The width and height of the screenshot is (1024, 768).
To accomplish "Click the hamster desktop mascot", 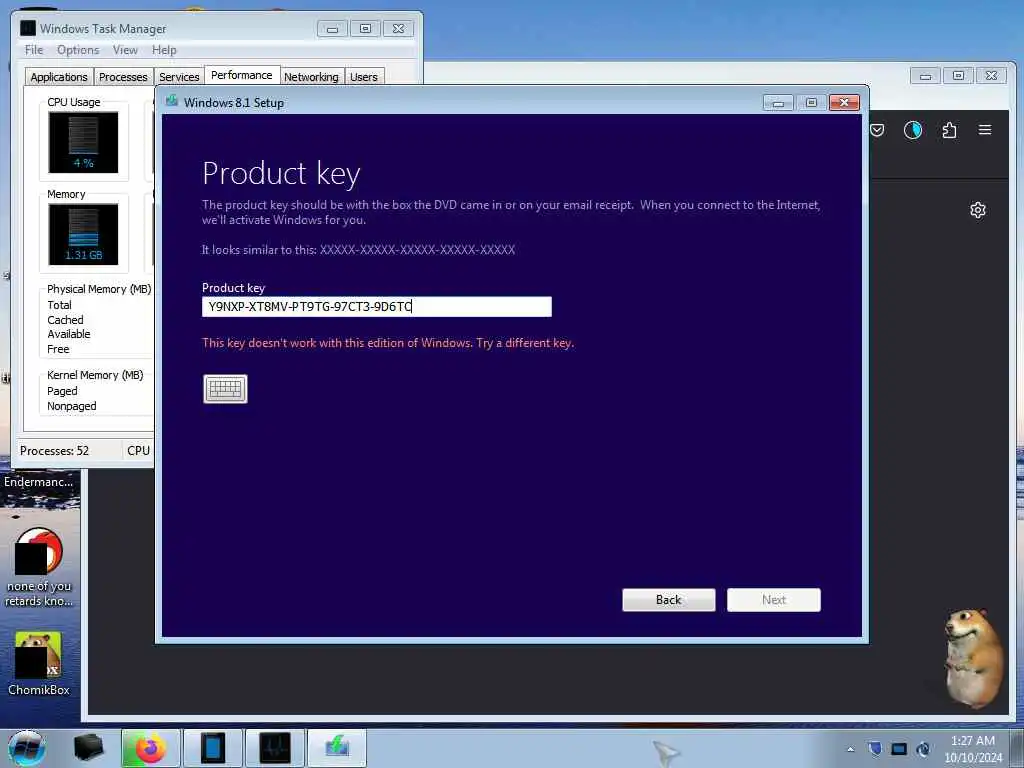I will click(974, 658).
